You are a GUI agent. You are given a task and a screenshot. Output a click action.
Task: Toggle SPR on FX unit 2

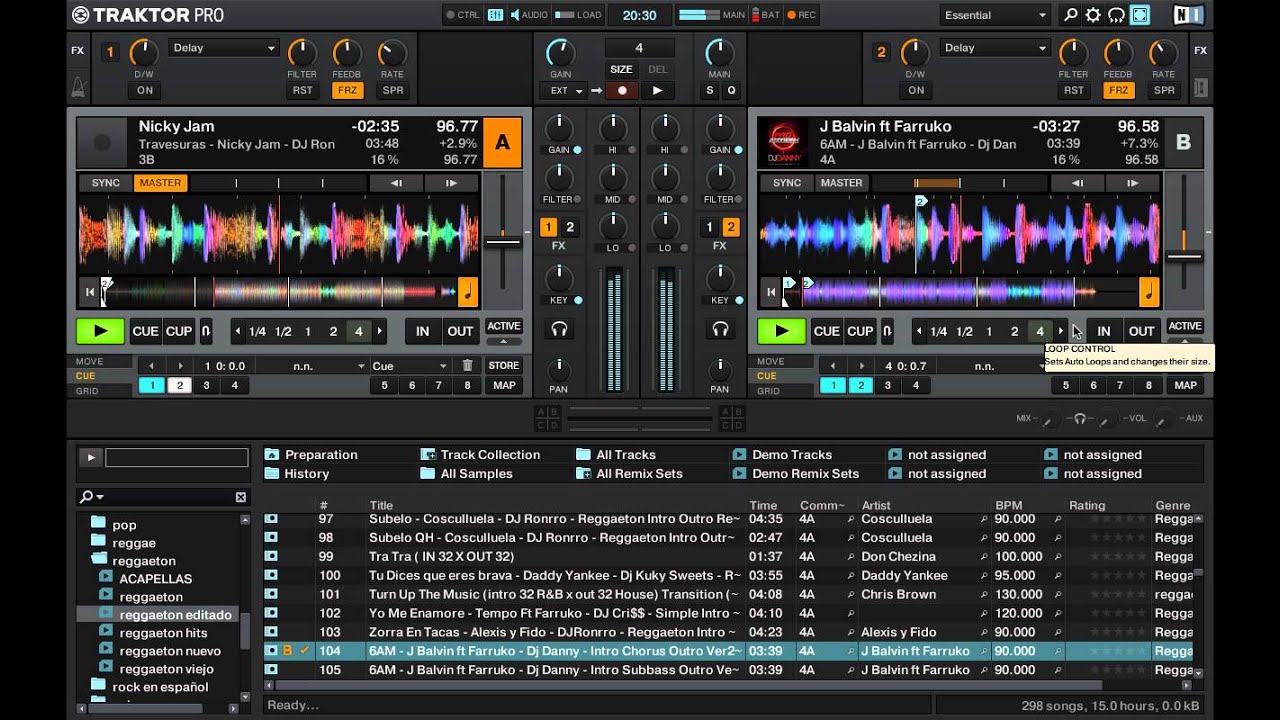pyautogui.click(x=1164, y=90)
